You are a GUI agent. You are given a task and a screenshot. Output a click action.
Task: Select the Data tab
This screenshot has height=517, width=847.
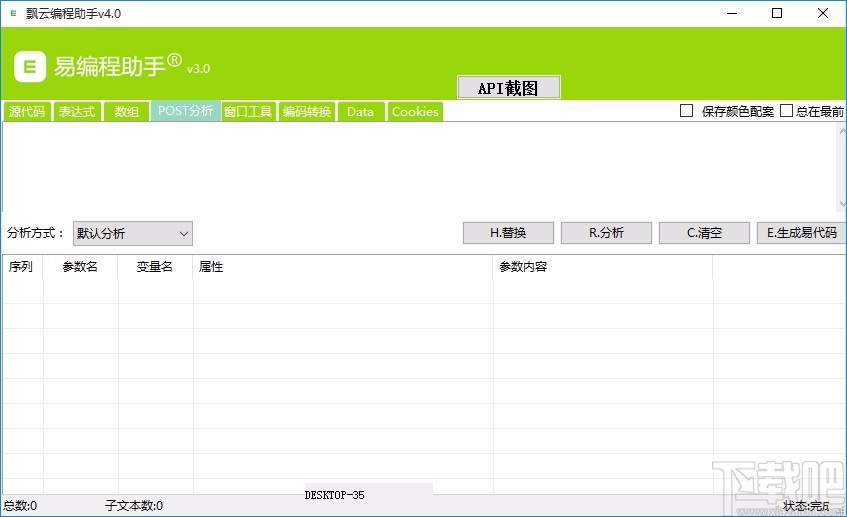tap(360, 111)
